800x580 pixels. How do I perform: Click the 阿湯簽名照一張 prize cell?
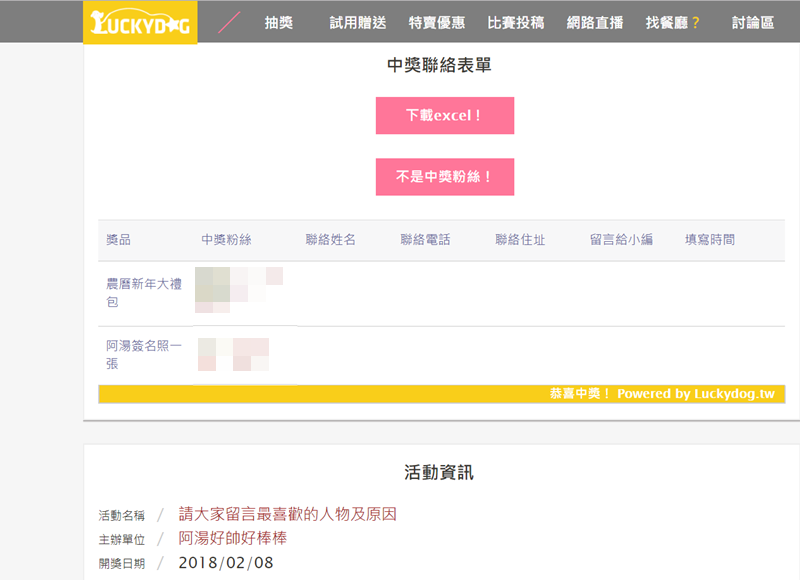point(144,355)
